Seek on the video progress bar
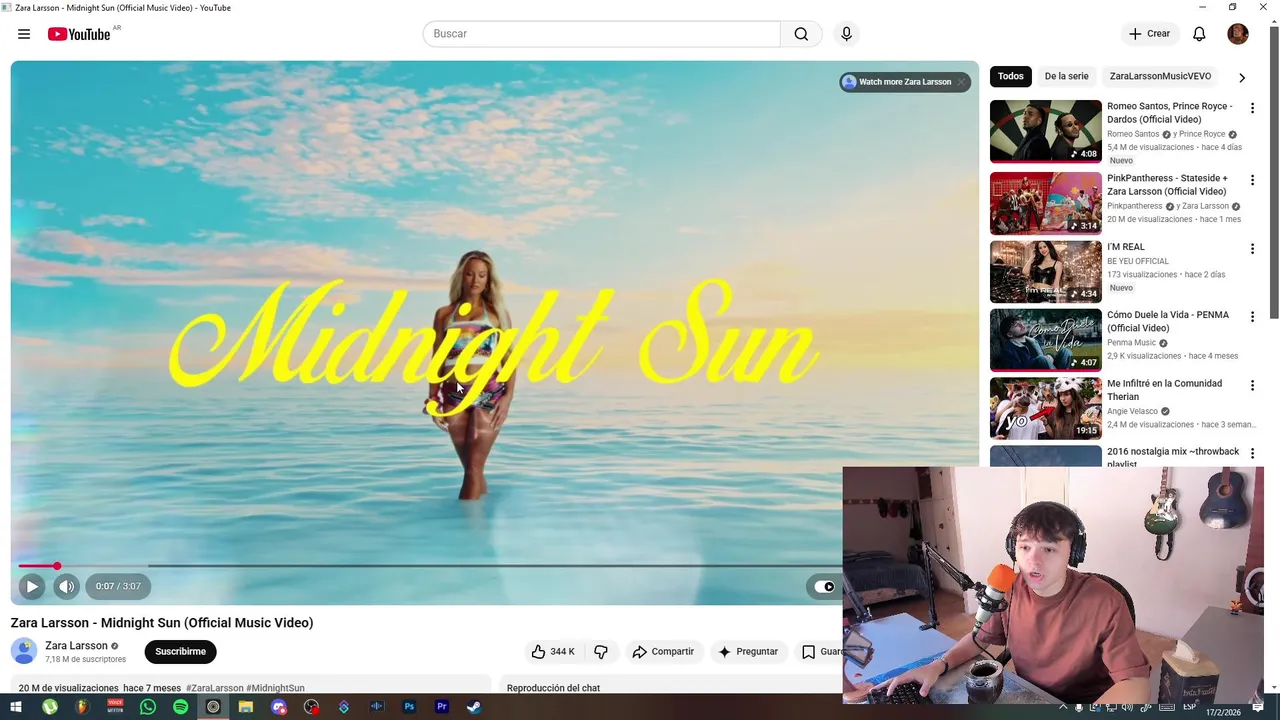 (x=430, y=566)
